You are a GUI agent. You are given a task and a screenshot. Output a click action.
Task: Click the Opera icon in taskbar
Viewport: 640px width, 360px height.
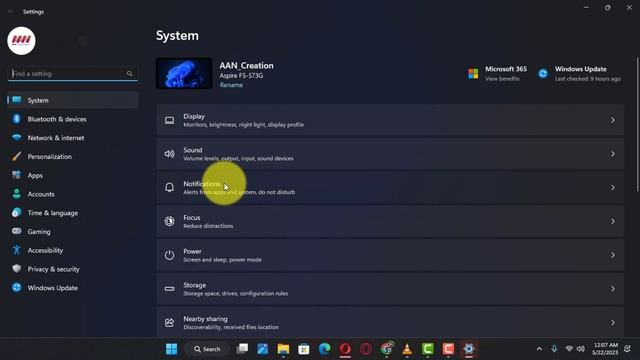point(345,349)
